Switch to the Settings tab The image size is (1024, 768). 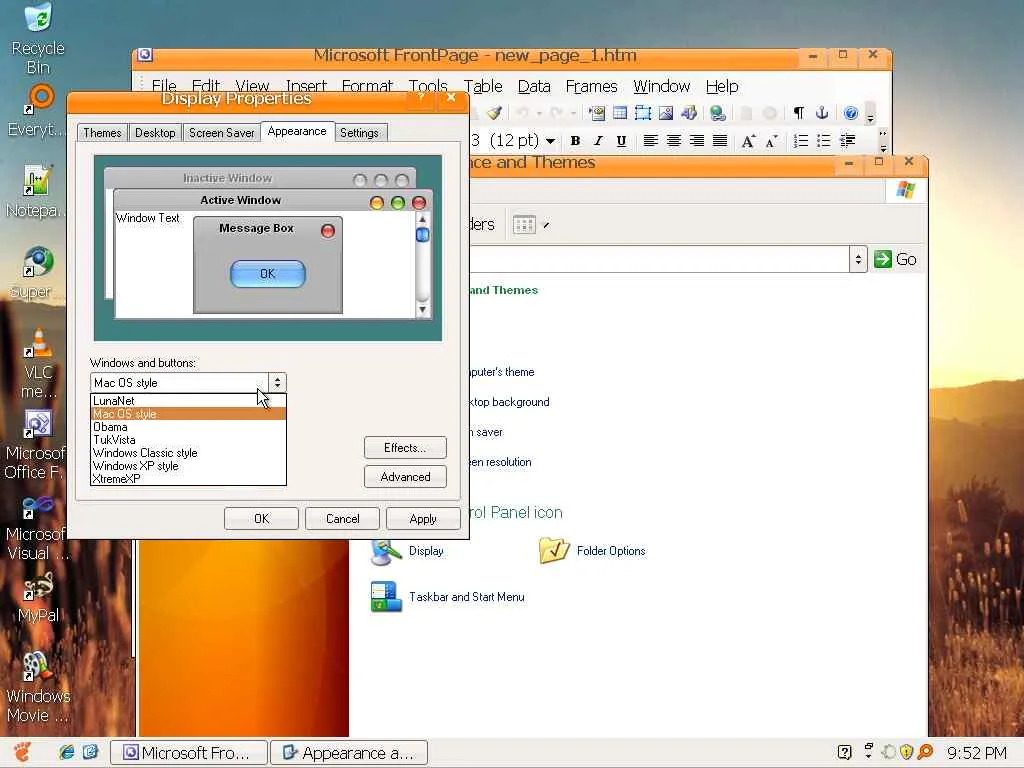pos(359,133)
